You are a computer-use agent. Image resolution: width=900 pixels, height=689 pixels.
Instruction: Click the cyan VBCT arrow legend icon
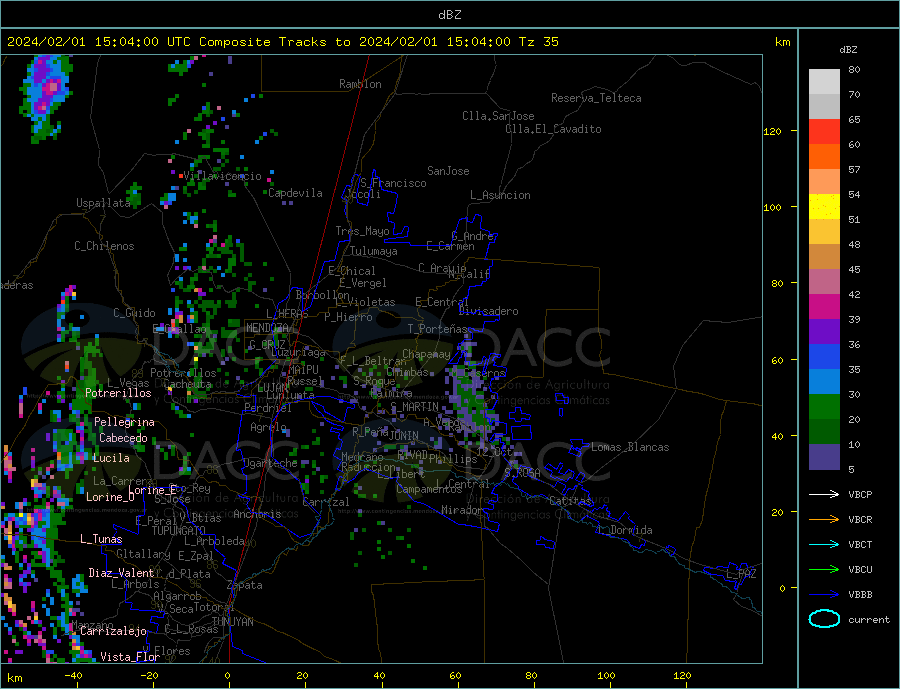824,544
